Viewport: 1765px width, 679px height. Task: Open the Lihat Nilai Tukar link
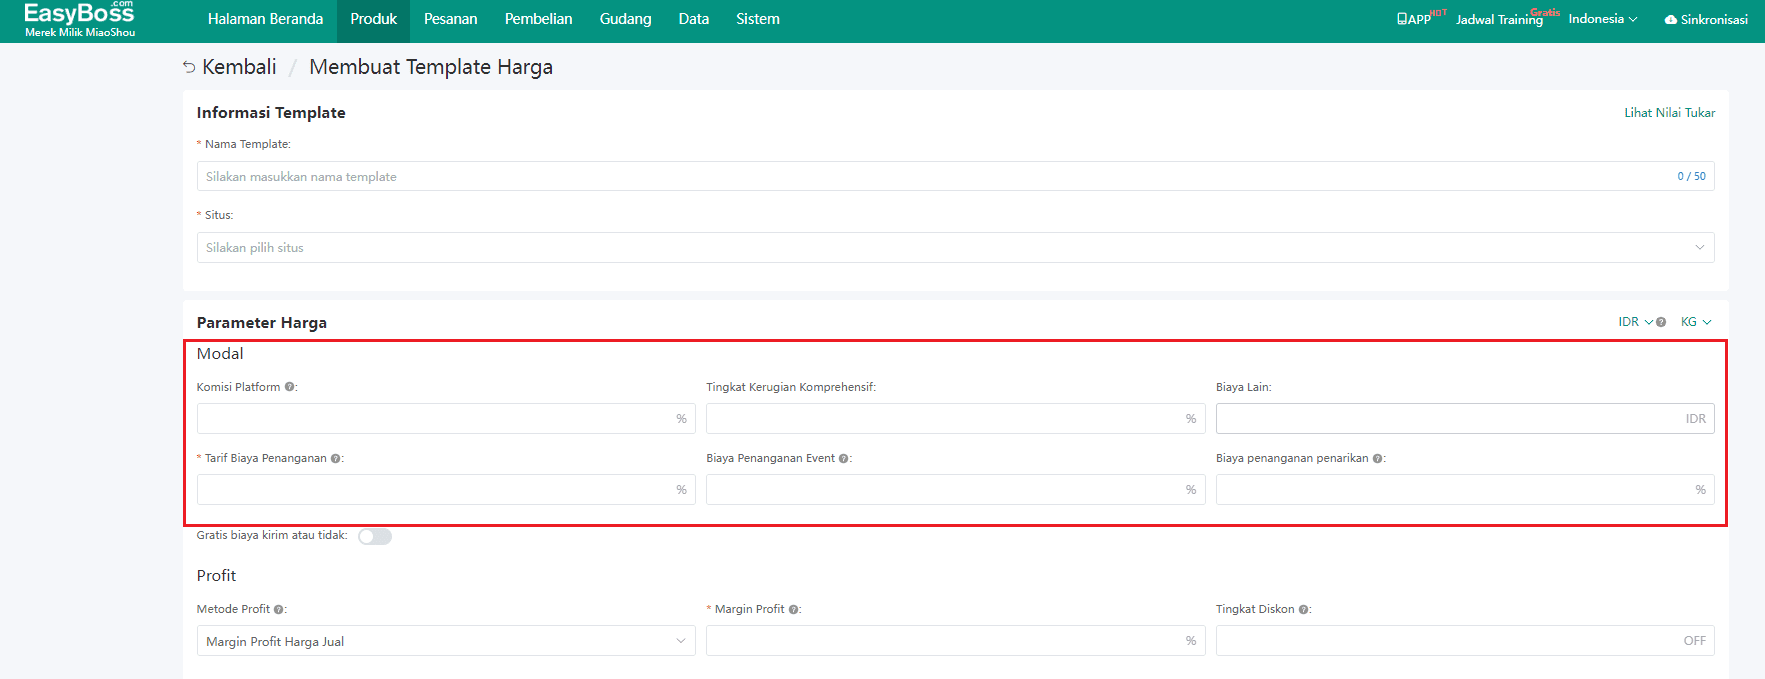(x=1669, y=113)
